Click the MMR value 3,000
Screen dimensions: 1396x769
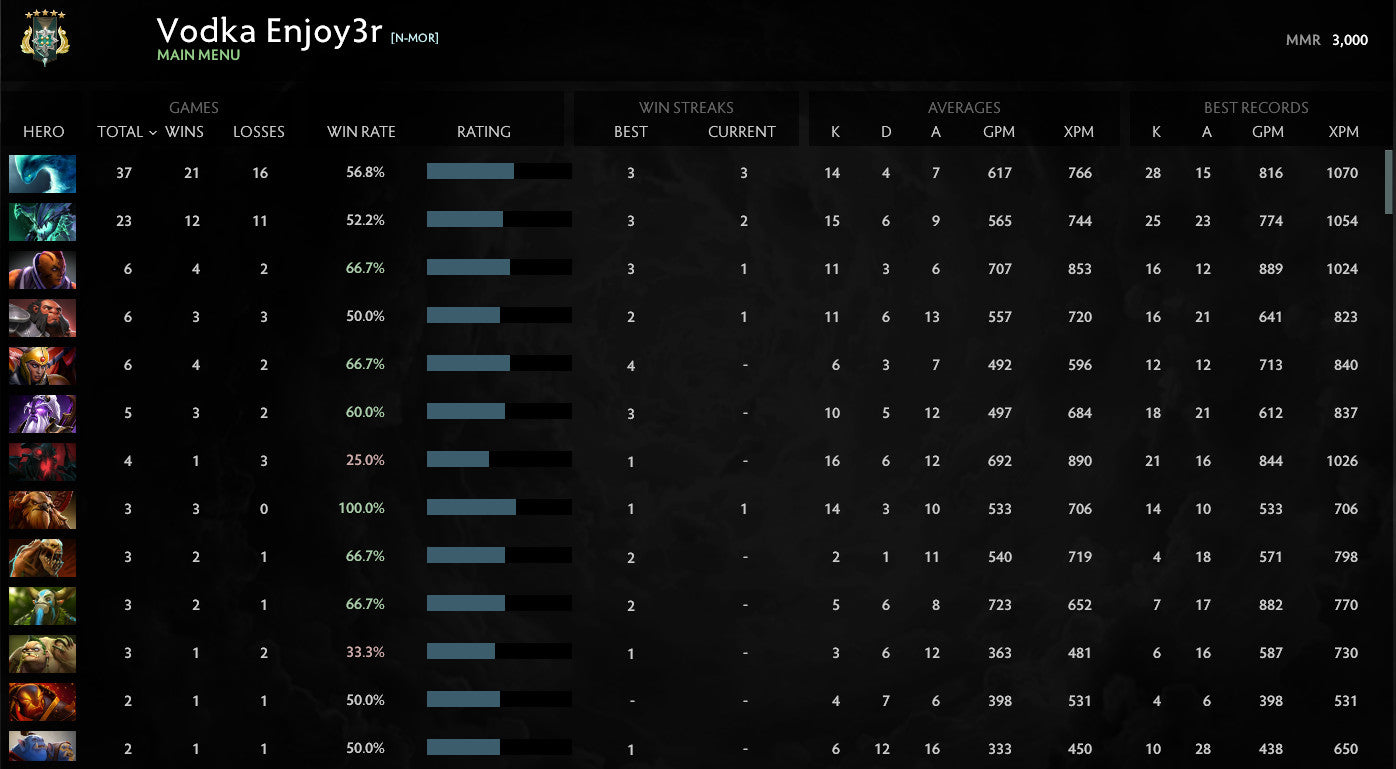[1352, 41]
